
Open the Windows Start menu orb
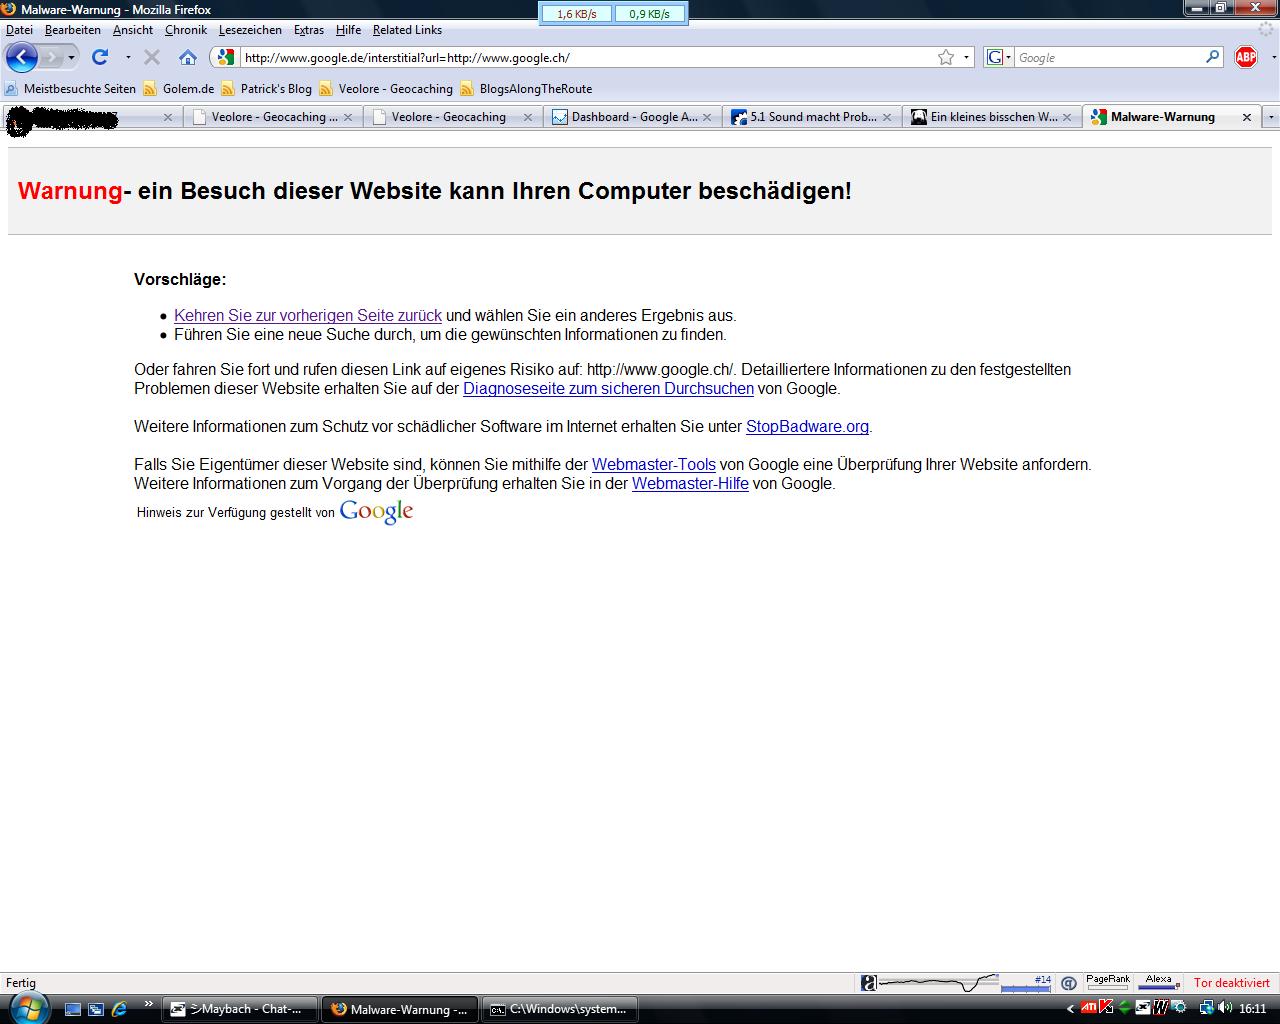point(27,1007)
